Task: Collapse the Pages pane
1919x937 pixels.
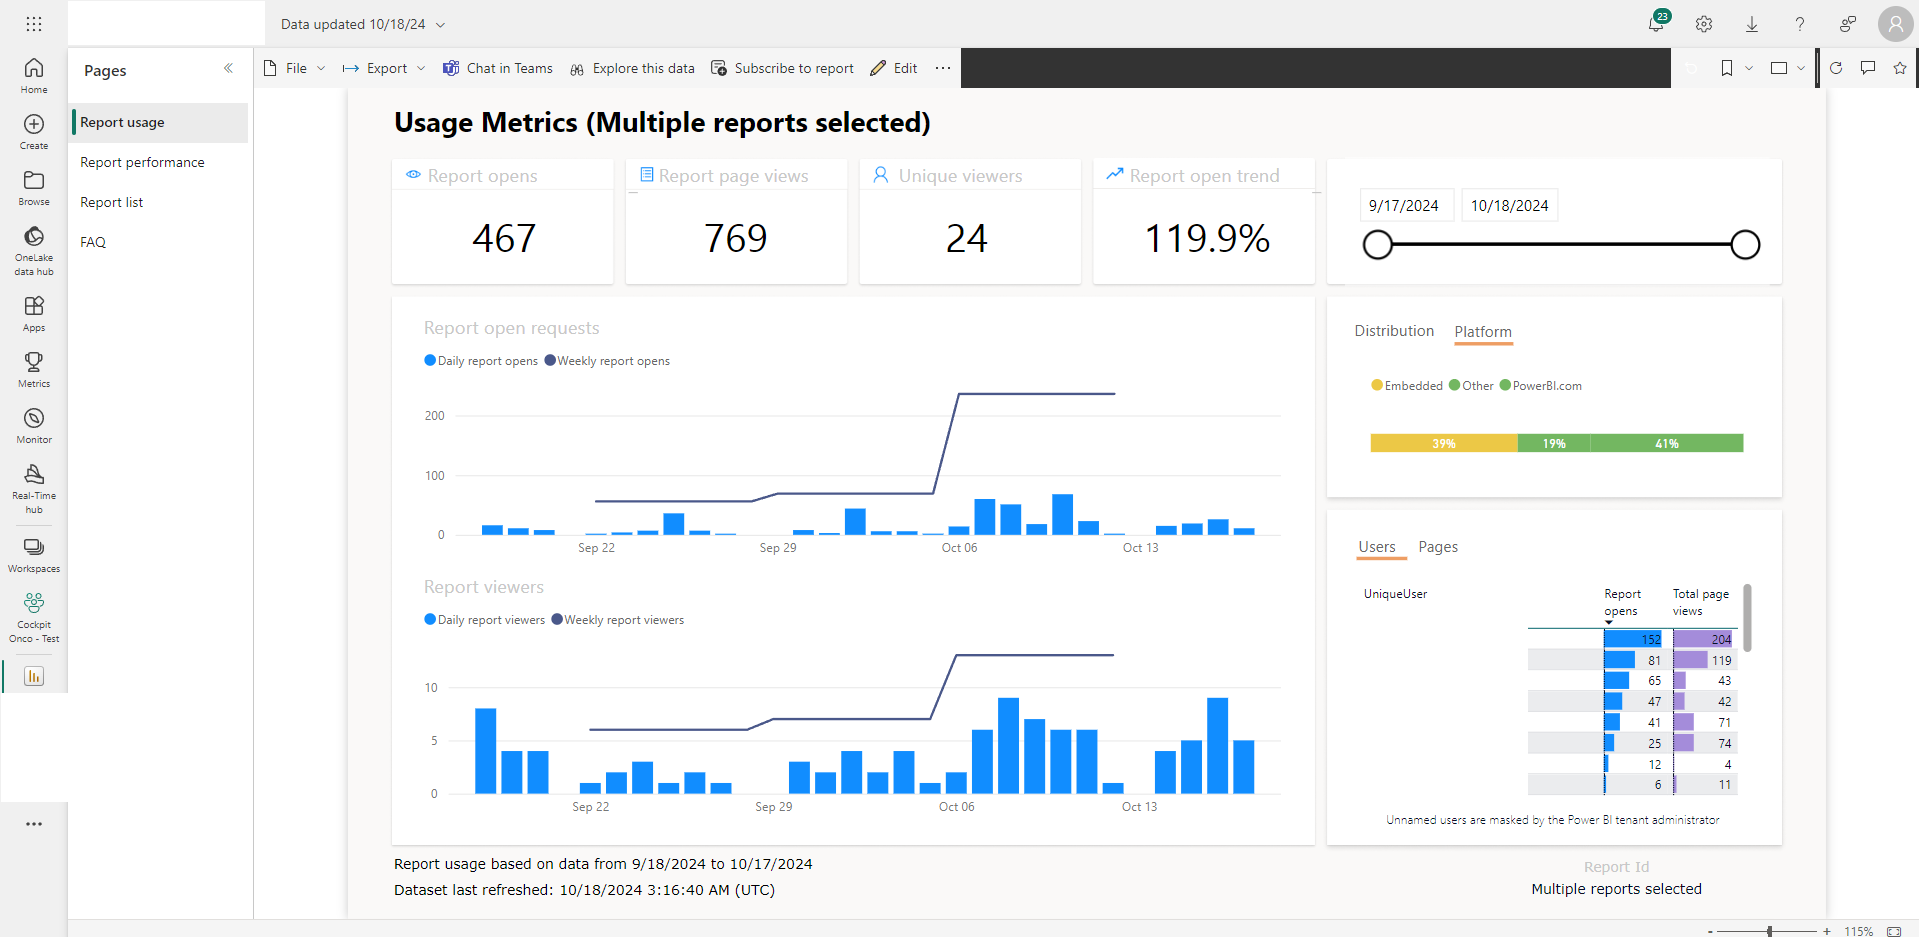Action: point(228,68)
